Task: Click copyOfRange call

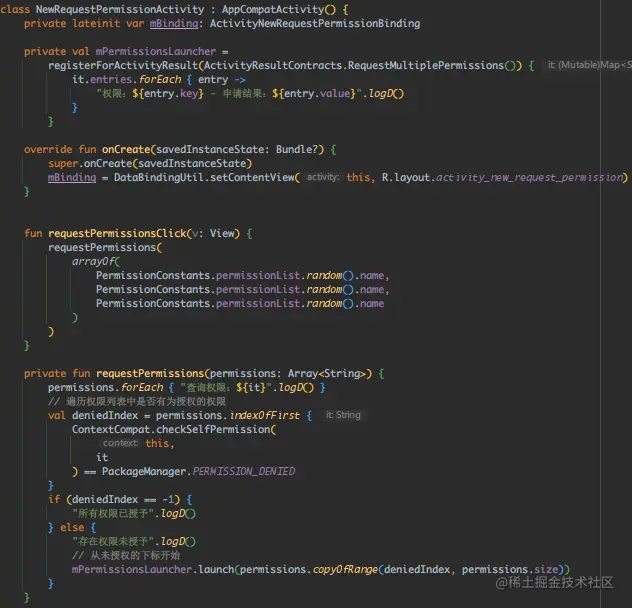Action: [345, 569]
